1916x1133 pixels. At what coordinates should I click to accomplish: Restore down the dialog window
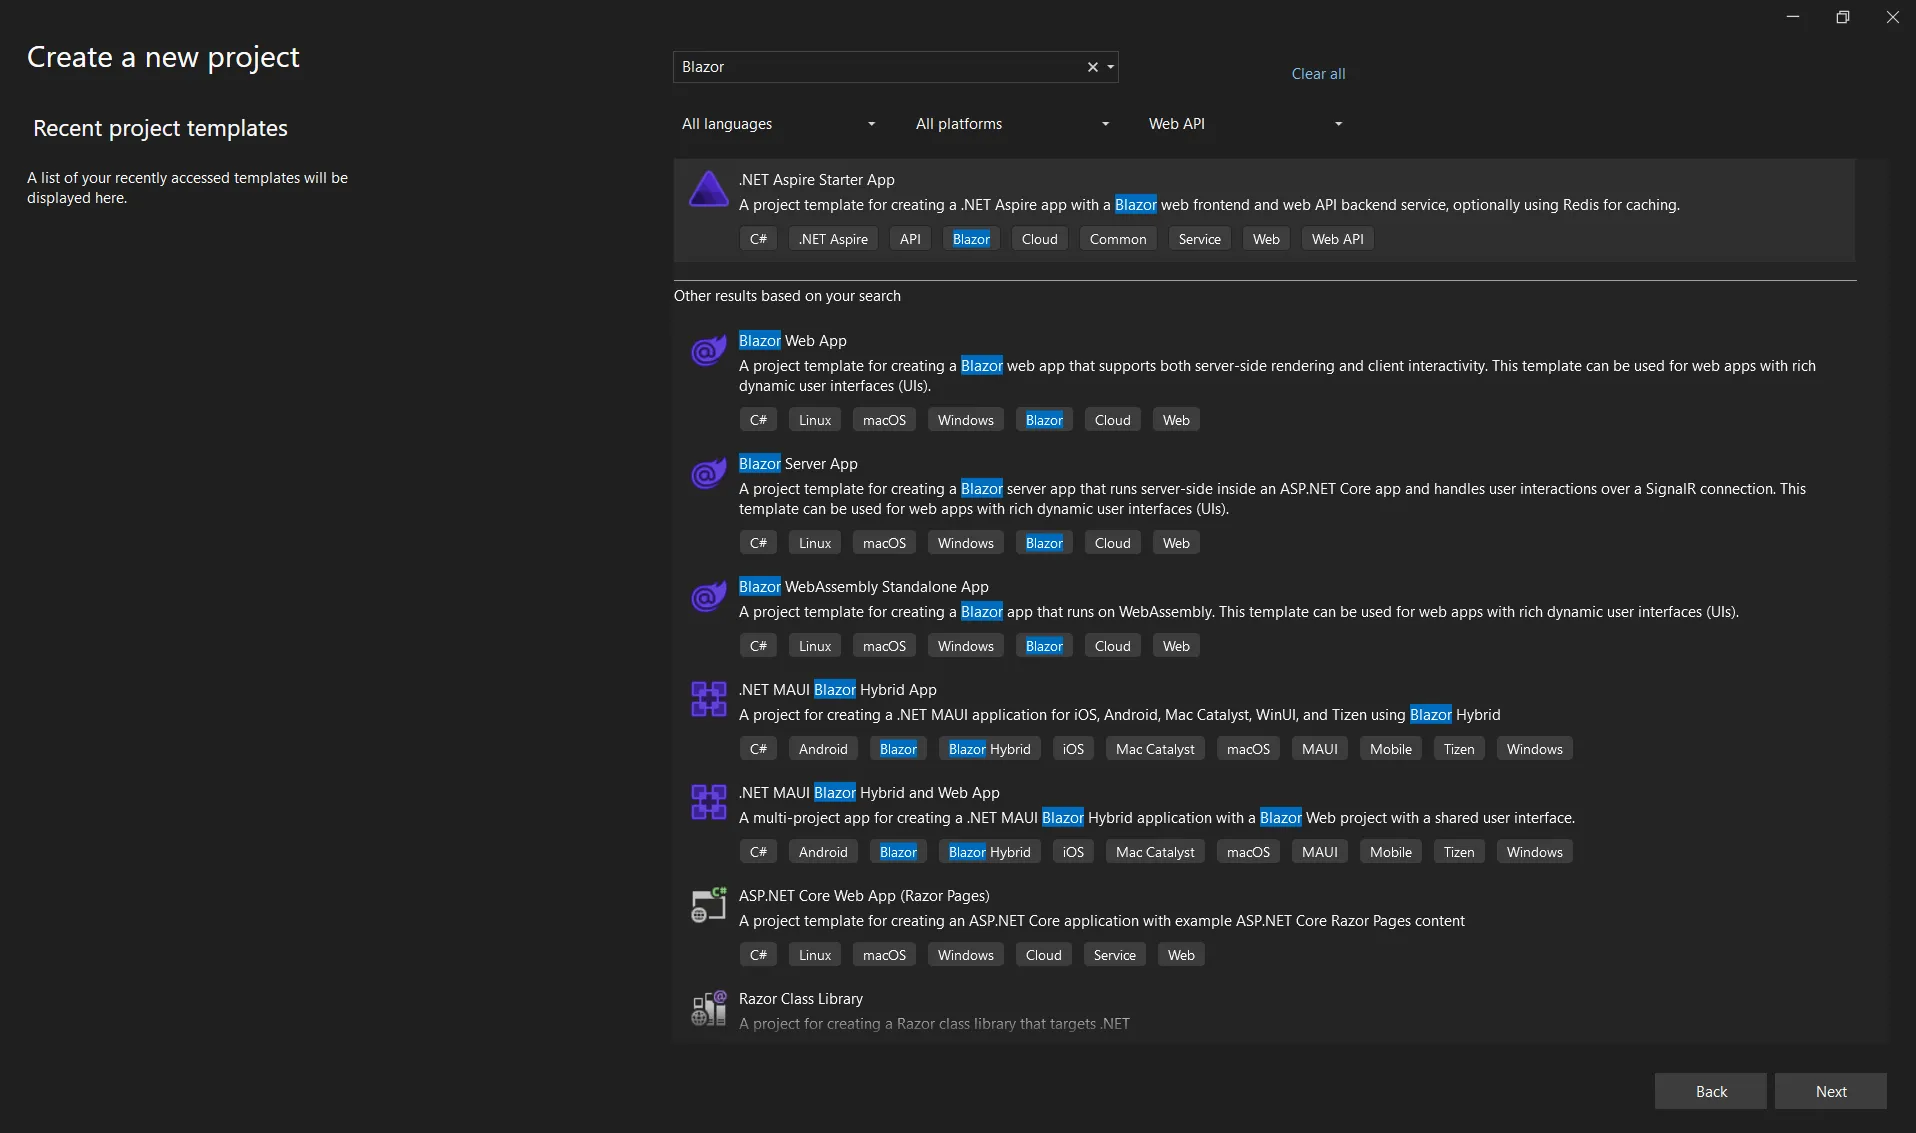click(x=1842, y=17)
